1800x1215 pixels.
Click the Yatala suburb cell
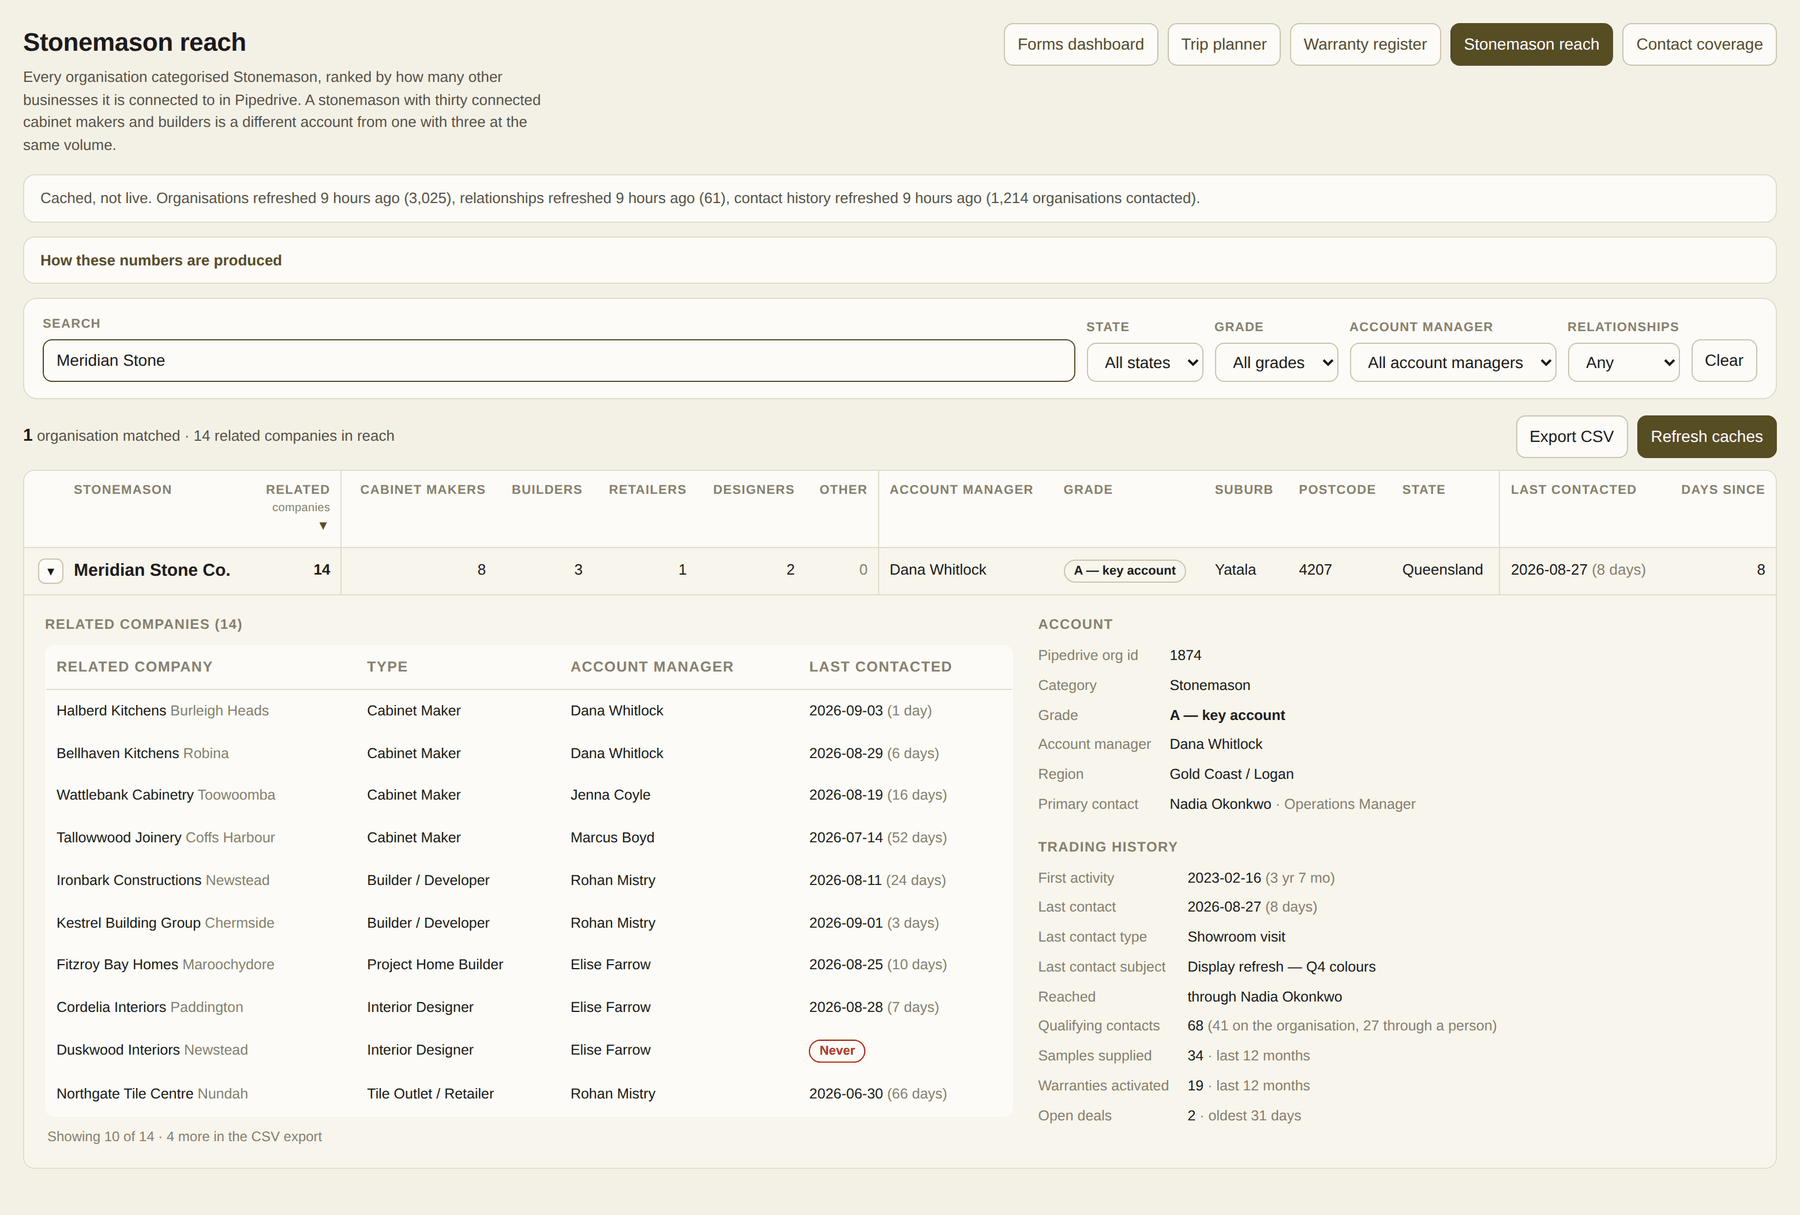[x=1235, y=570]
